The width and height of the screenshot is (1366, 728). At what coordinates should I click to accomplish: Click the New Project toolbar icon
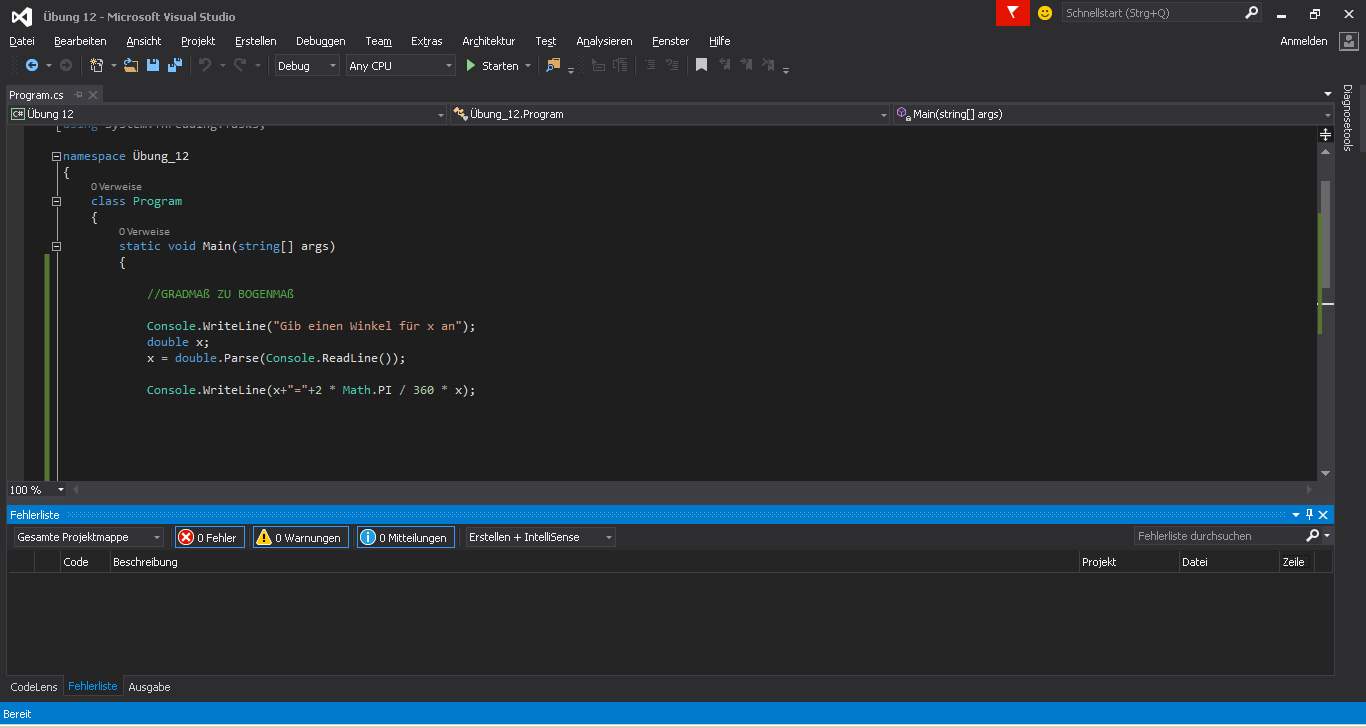pyautogui.click(x=97, y=66)
